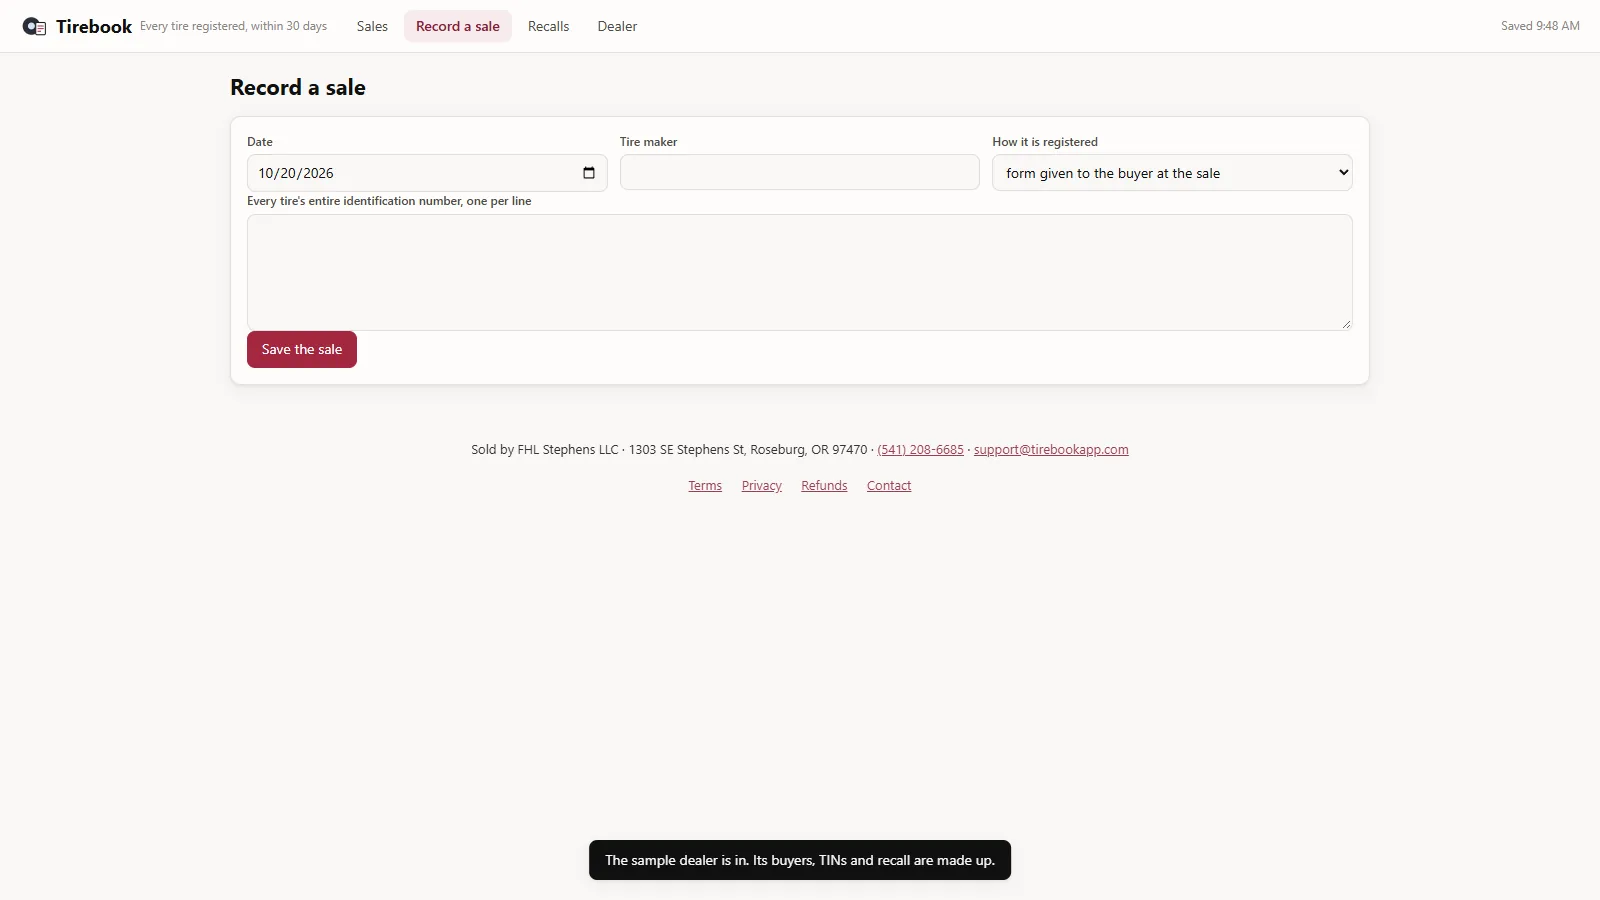Go to the Recalls tab
This screenshot has height=900, width=1600.
click(549, 26)
